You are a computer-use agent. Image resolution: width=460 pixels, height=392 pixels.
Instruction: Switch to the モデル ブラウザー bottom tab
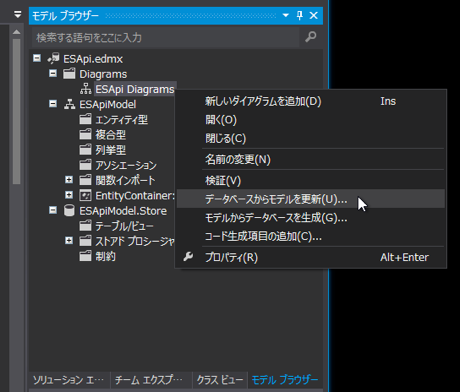click(x=285, y=380)
